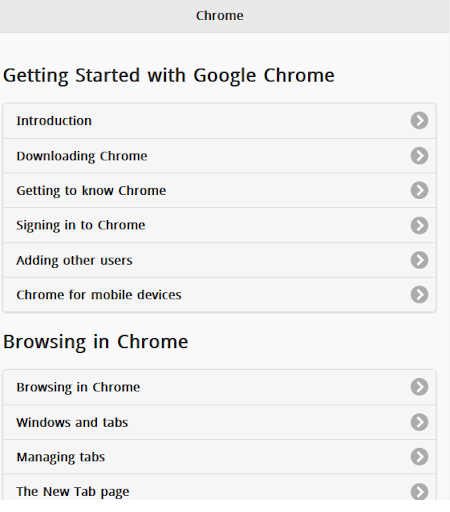Open Managing tabs lesson
The width and height of the screenshot is (450, 512).
219,457
